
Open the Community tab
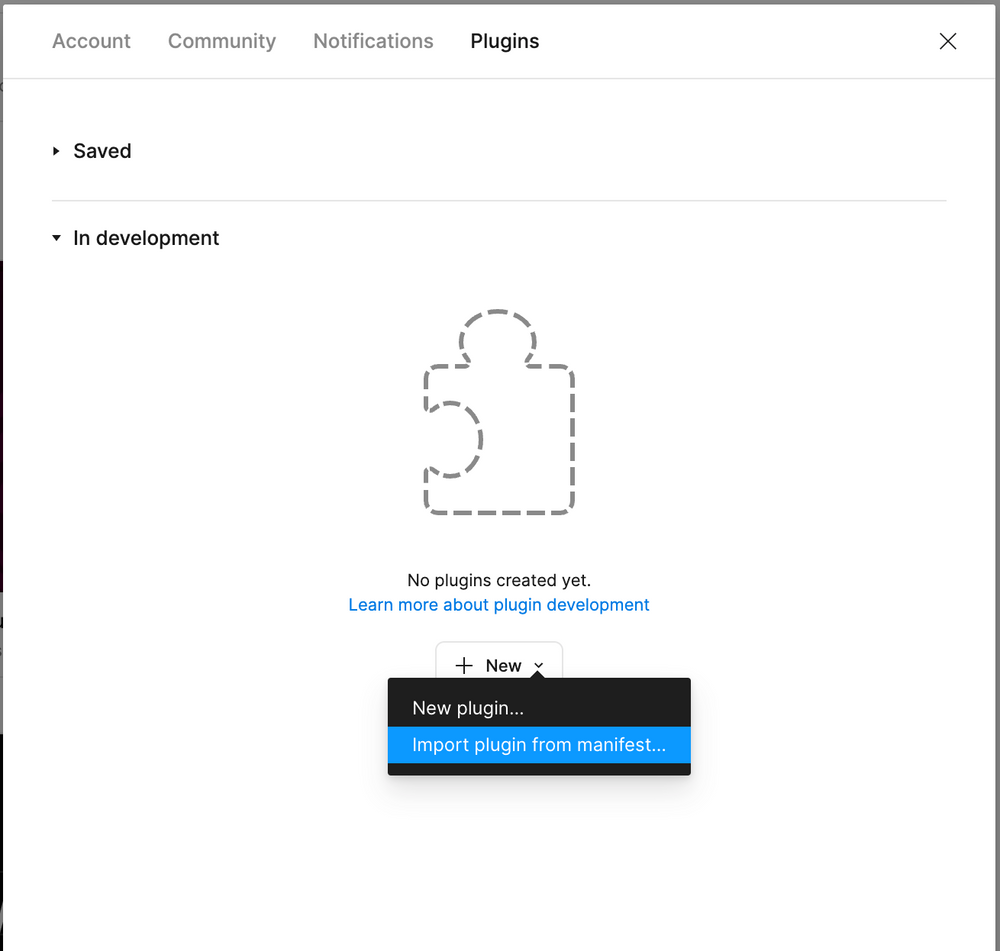pyautogui.click(x=221, y=41)
